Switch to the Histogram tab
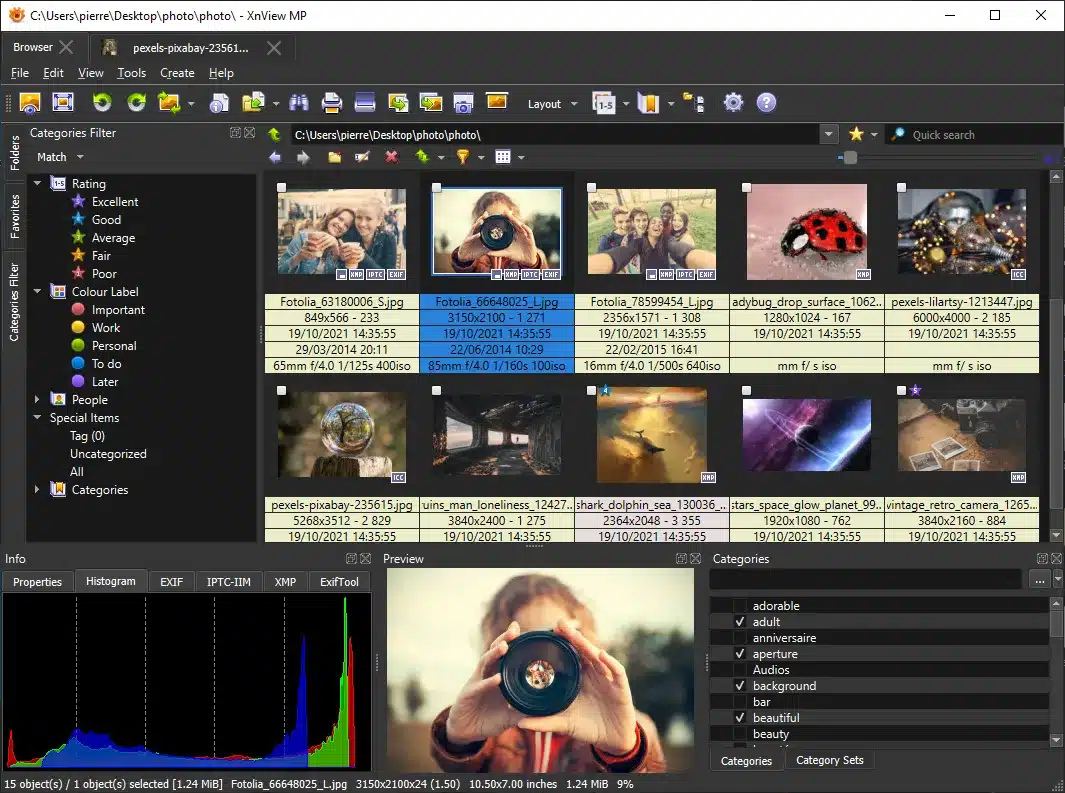 [x=110, y=581]
